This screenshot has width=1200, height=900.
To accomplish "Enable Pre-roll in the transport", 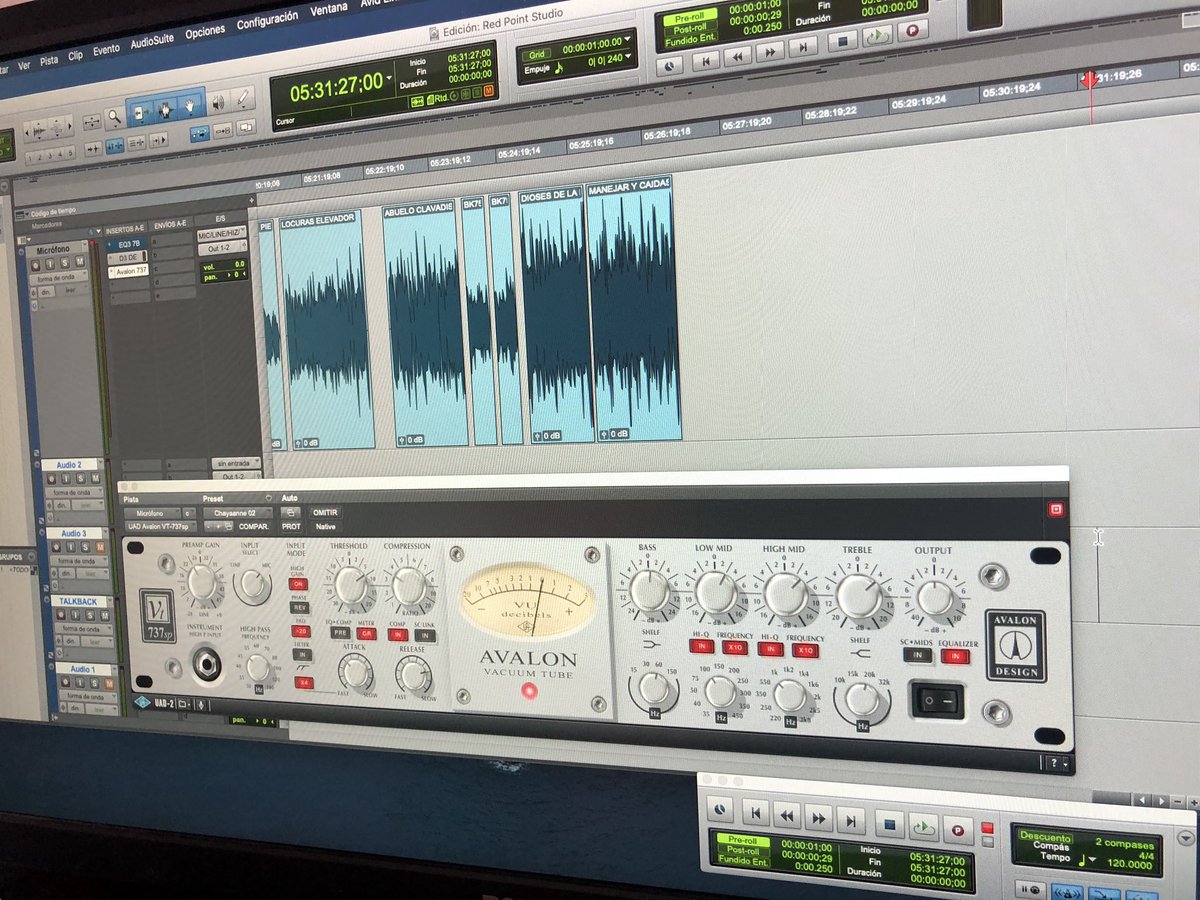I will tap(691, 17).
